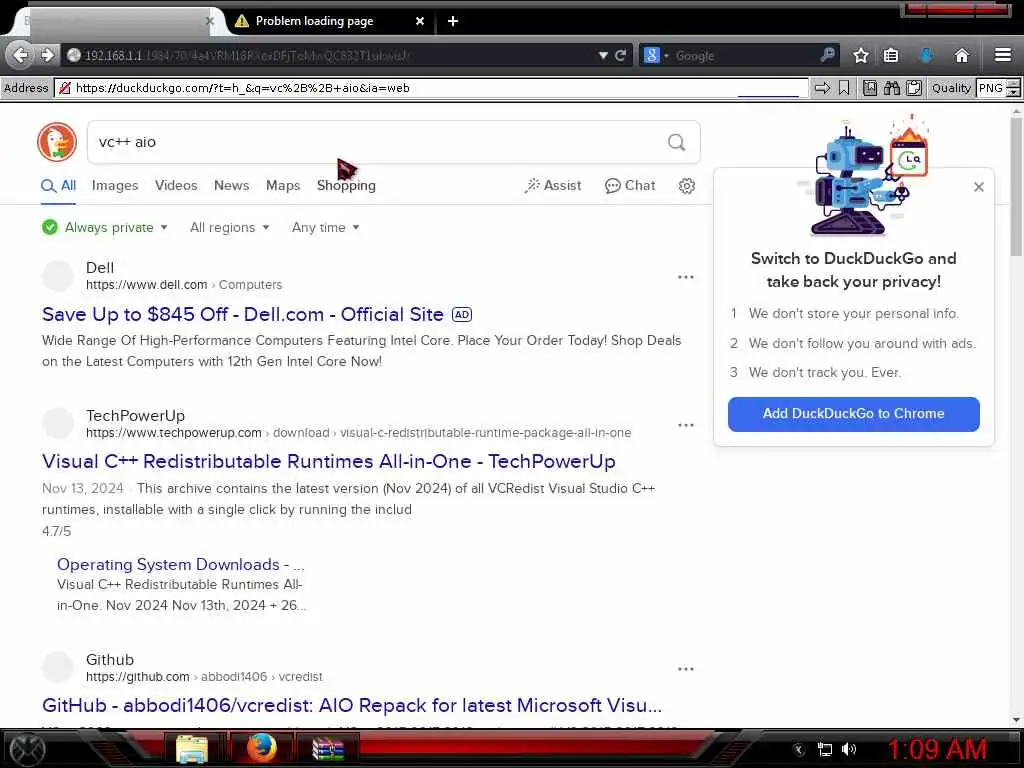Close the DuckDuckGo privacy promo card
This screenshot has height=768, width=1024.
pos(978,187)
